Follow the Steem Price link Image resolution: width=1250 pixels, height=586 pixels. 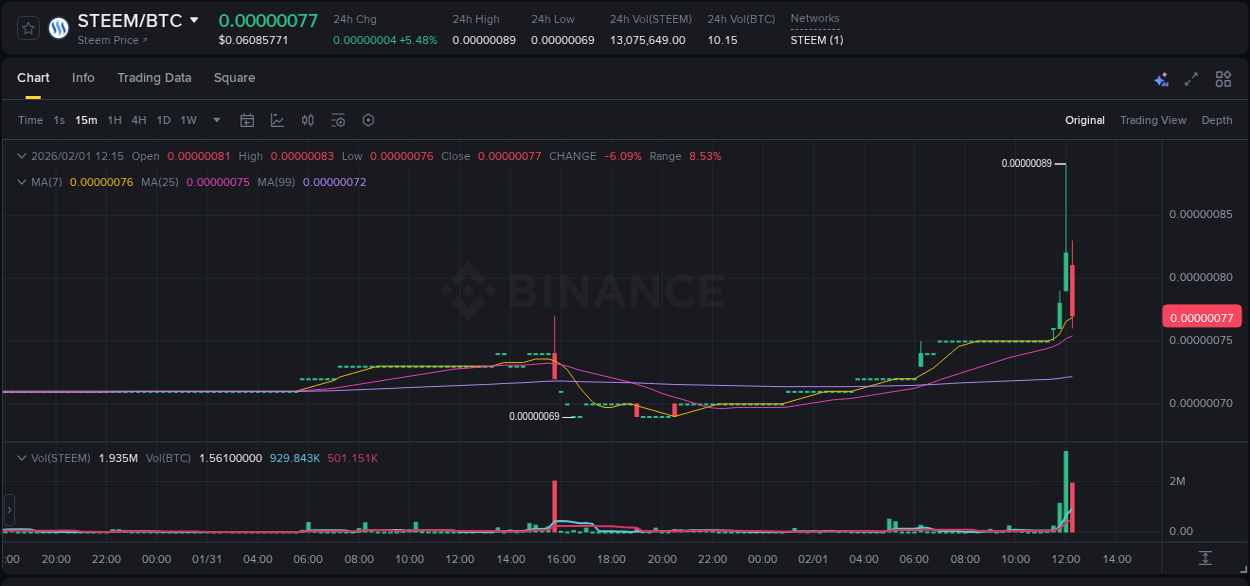[105, 40]
